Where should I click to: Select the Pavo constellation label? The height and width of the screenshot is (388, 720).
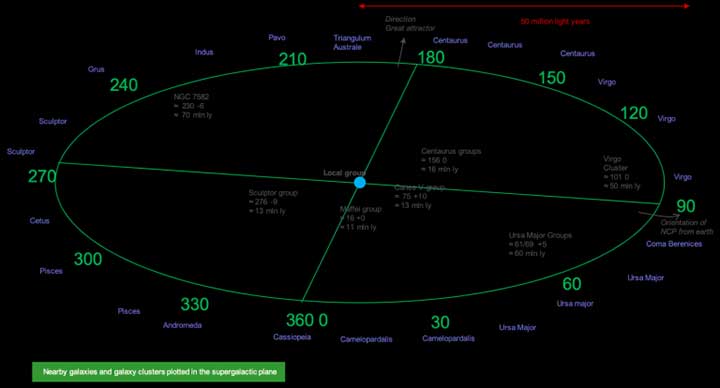[x=277, y=38]
